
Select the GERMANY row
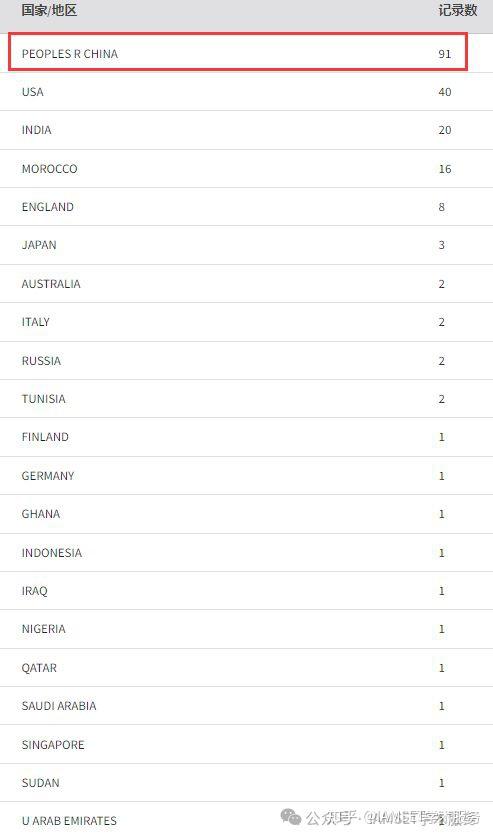[x=246, y=476]
